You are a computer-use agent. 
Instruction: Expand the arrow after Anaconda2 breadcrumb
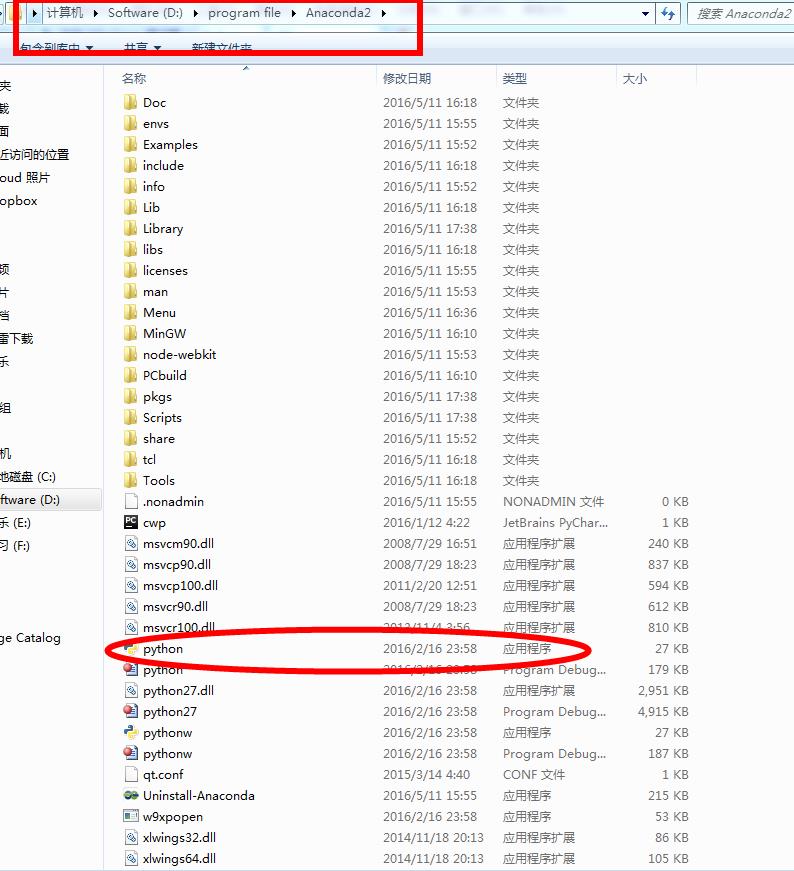(383, 13)
